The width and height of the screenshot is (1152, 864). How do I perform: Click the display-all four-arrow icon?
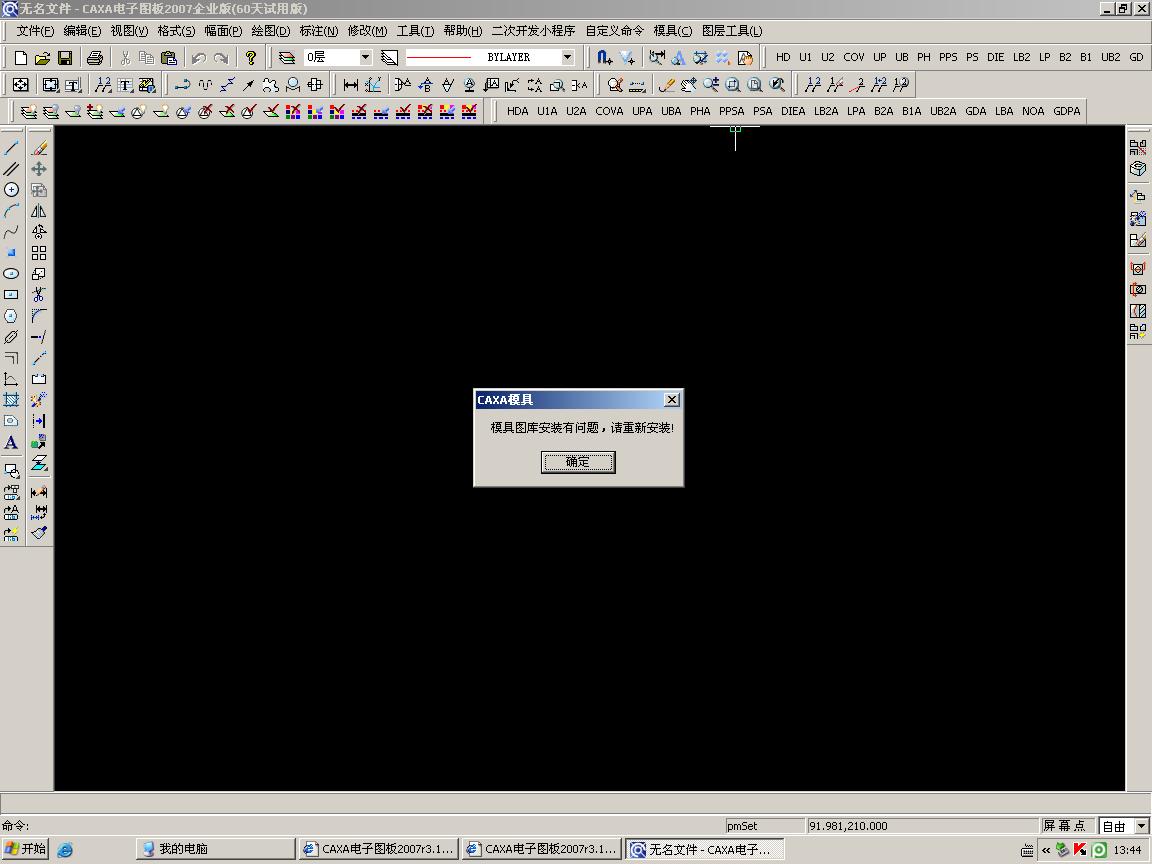pyautogui.click(x=21, y=84)
